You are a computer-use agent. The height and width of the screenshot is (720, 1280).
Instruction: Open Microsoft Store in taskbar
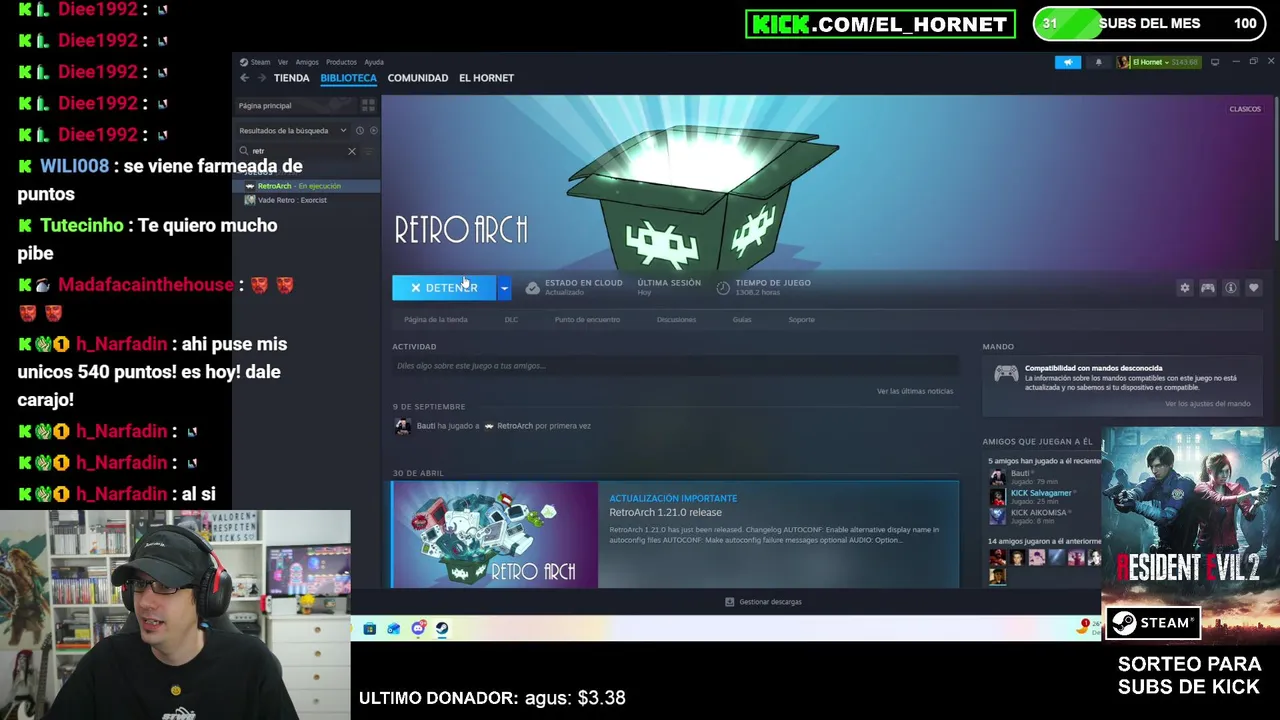coord(369,629)
